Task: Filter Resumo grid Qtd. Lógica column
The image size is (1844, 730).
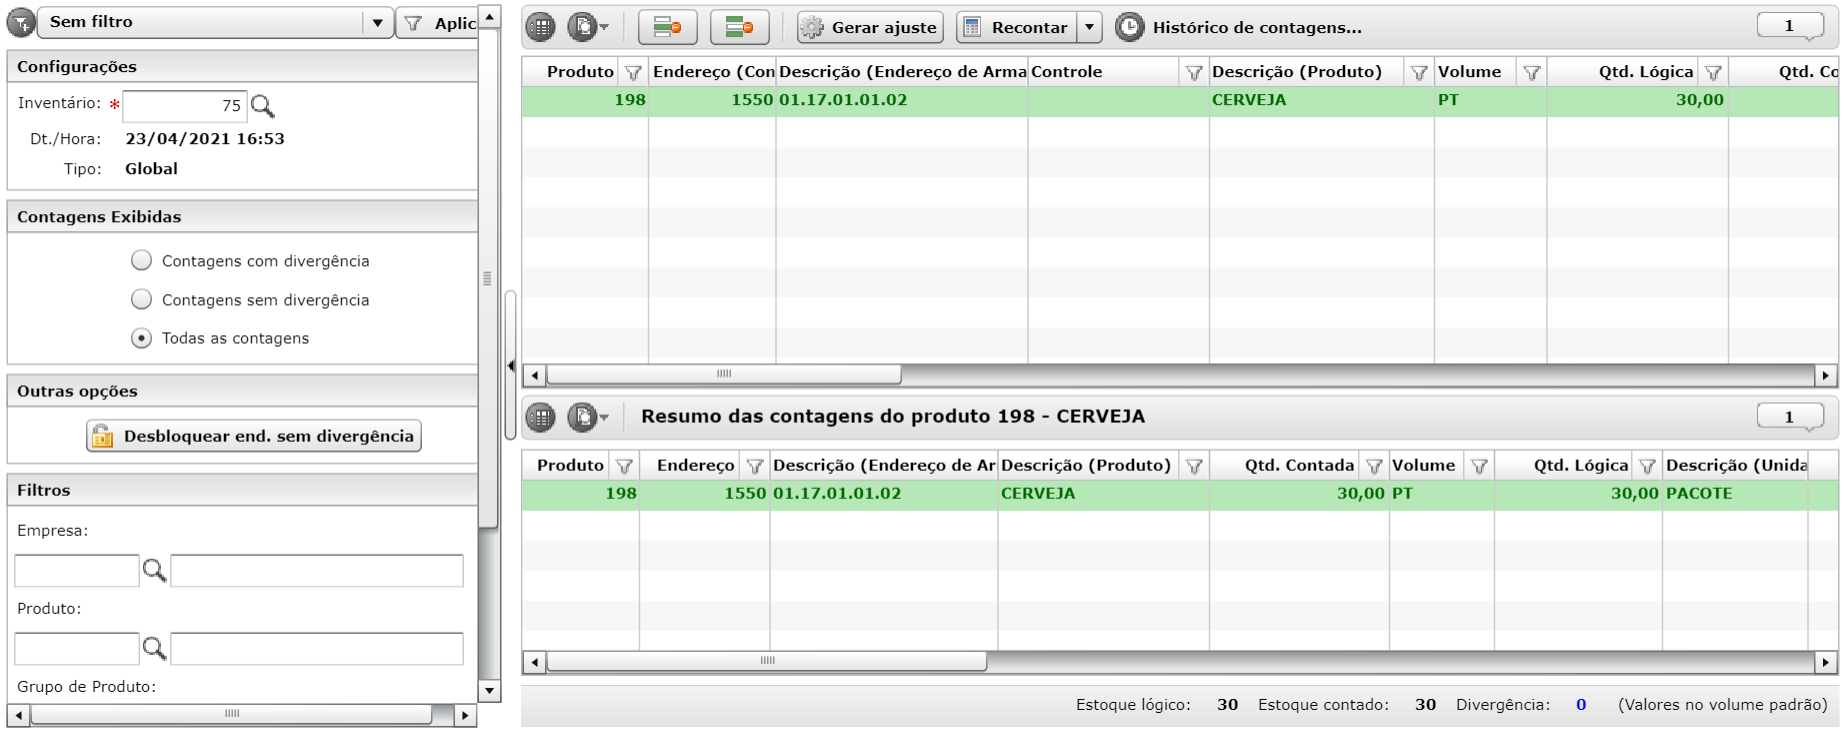Action: tap(1647, 466)
